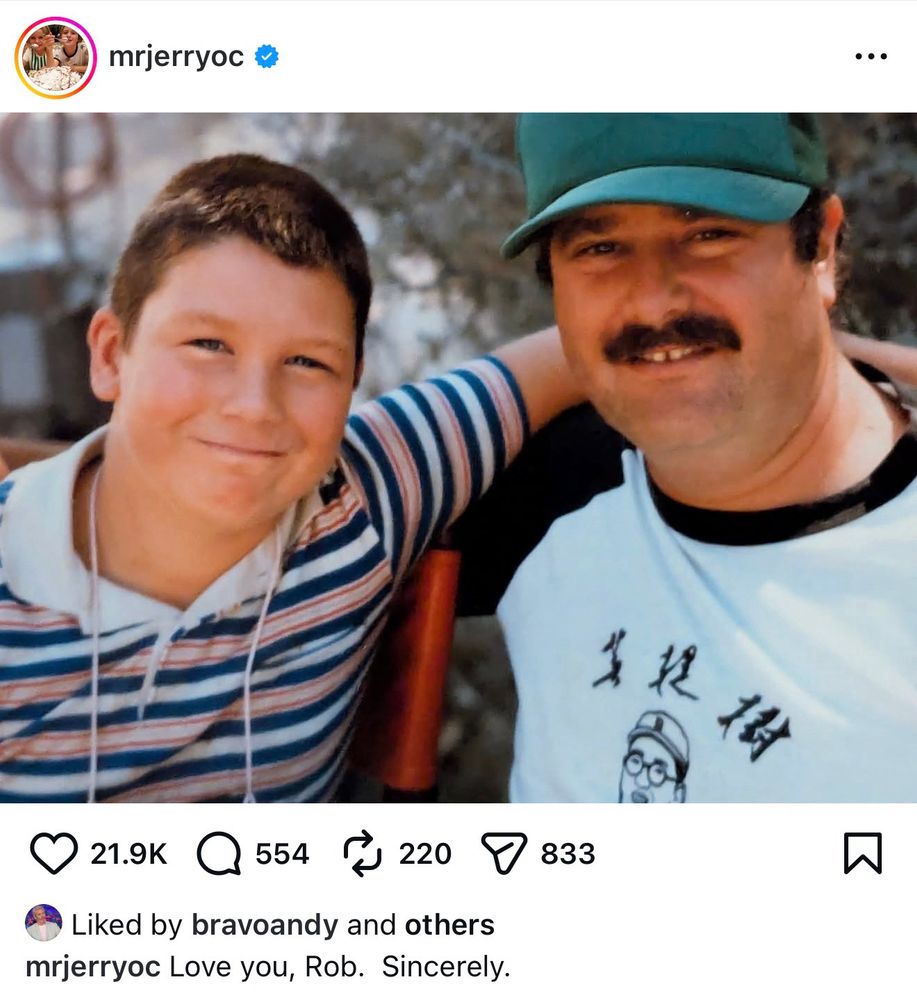Screen dimensions: 917x1000
Task: Tap the main post photo
Action: (458, 457)
